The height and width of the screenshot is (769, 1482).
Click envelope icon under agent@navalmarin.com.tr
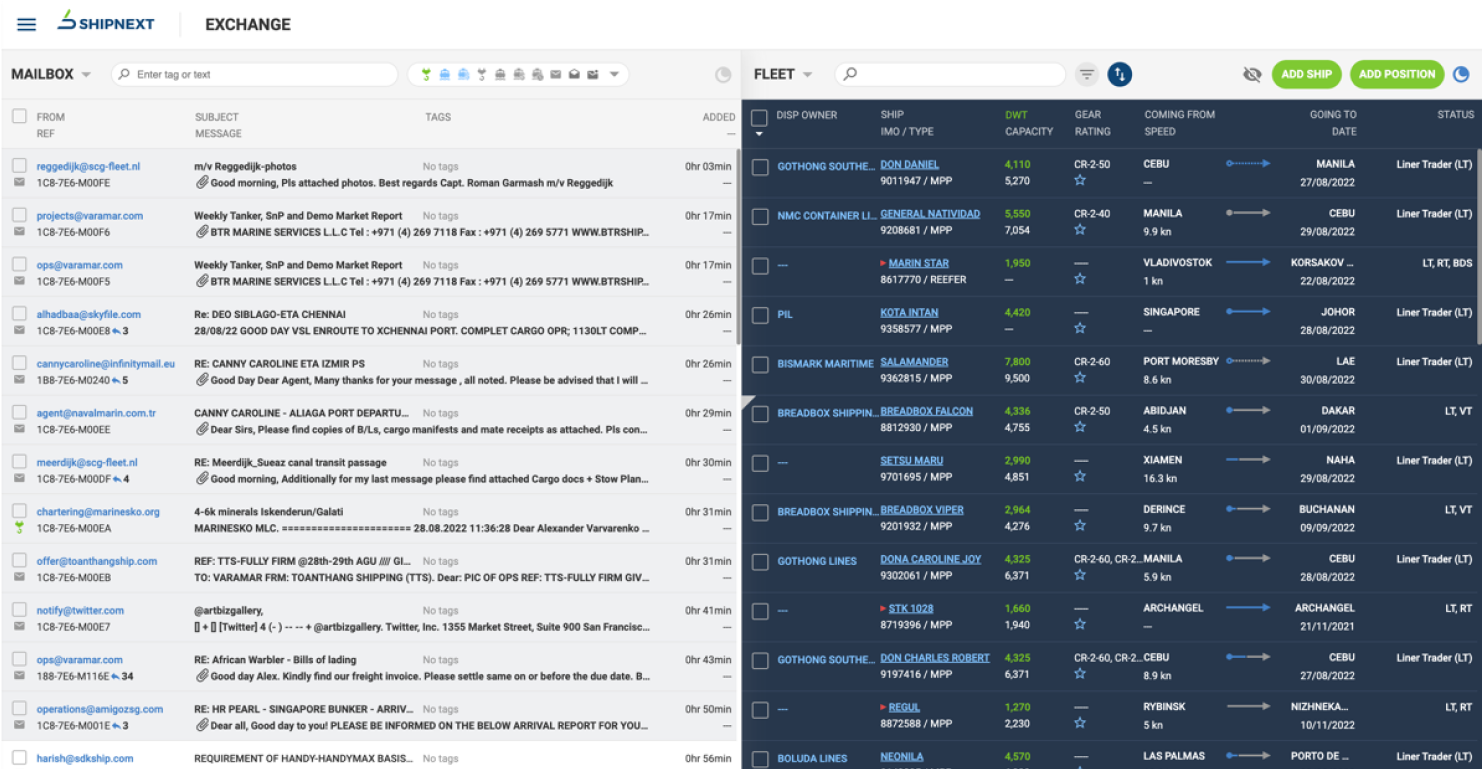click(x=19, y=429)
